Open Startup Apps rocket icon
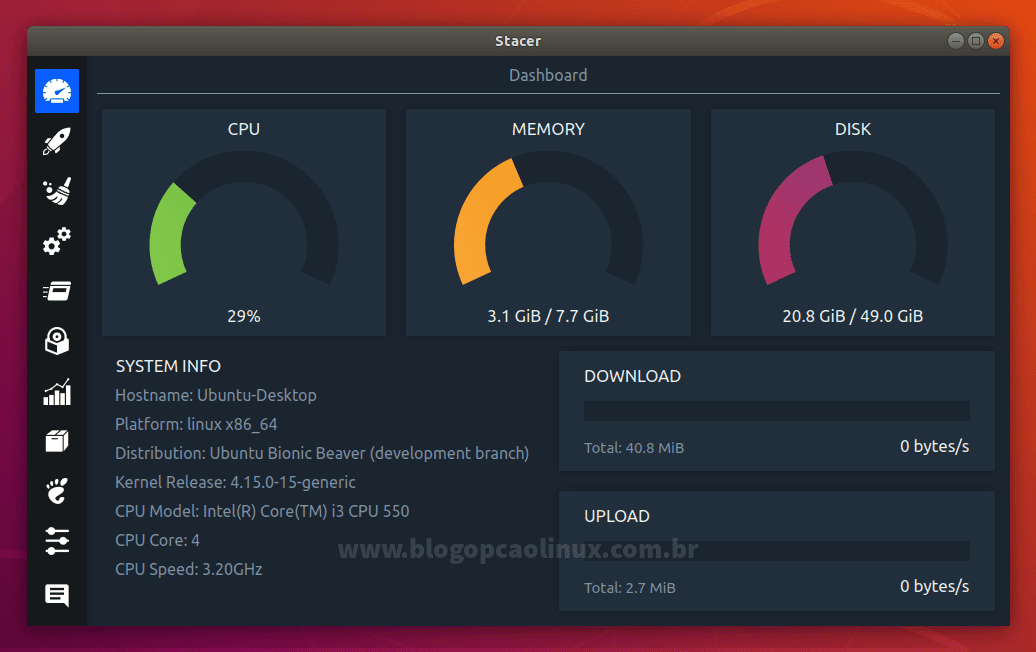The height and width of the screenshot is (652, 1036). pos(57,141)
